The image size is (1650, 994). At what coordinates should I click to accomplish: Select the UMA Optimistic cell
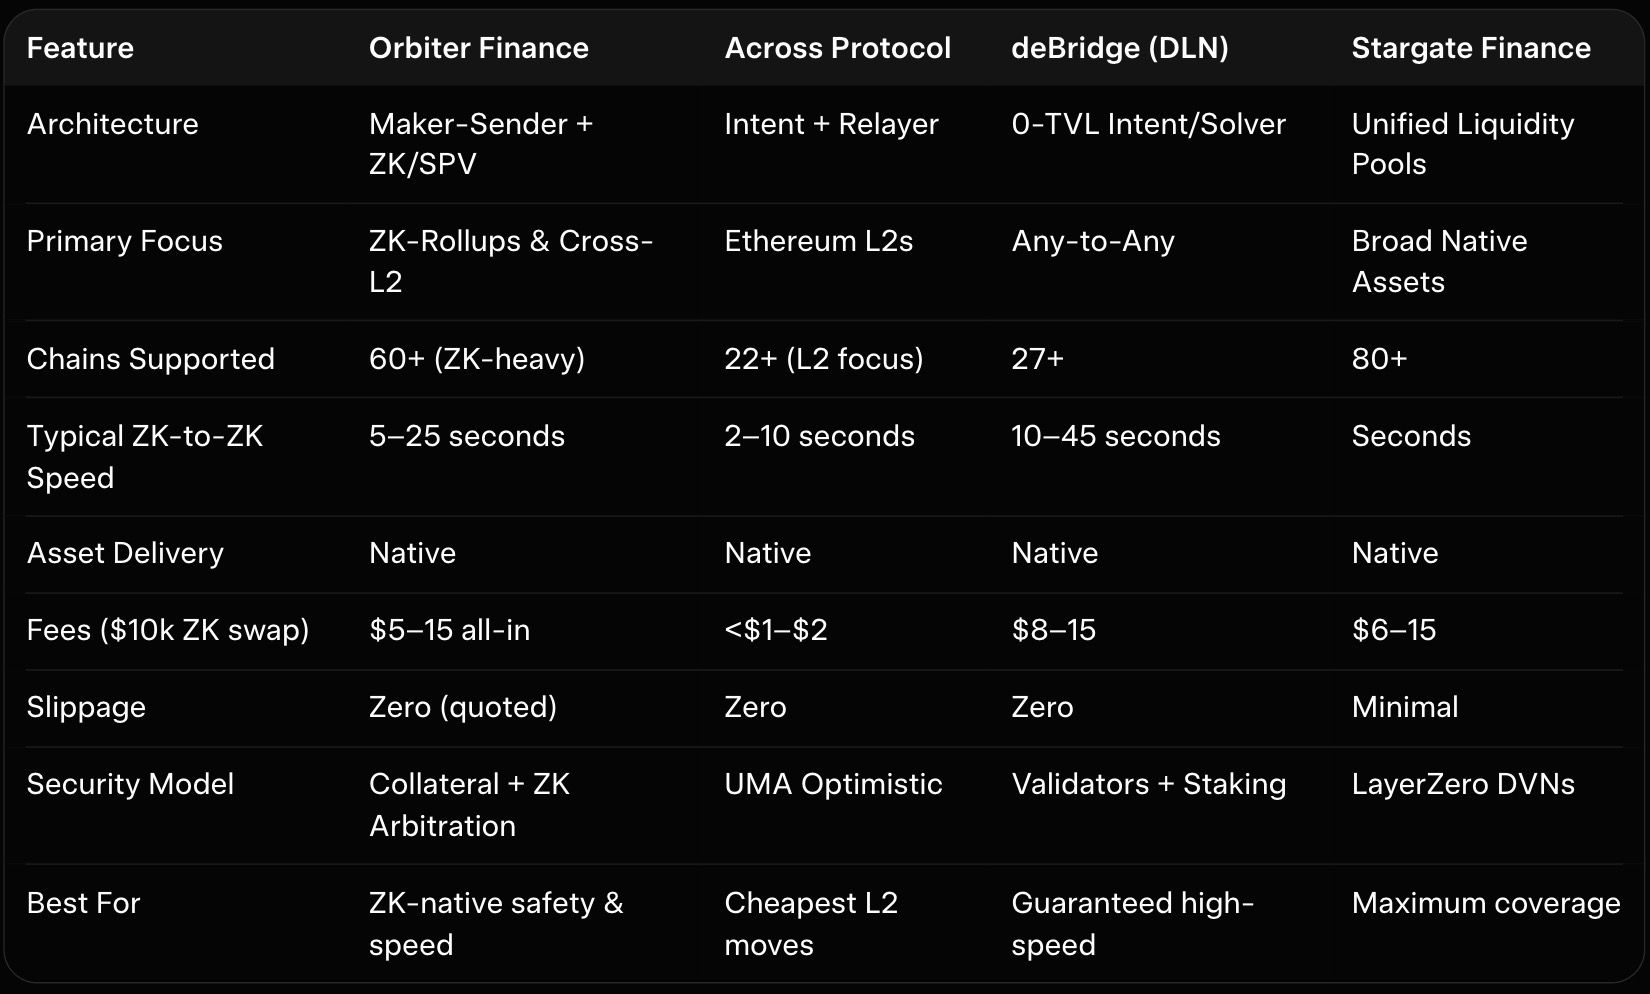(x=833, y=784)
